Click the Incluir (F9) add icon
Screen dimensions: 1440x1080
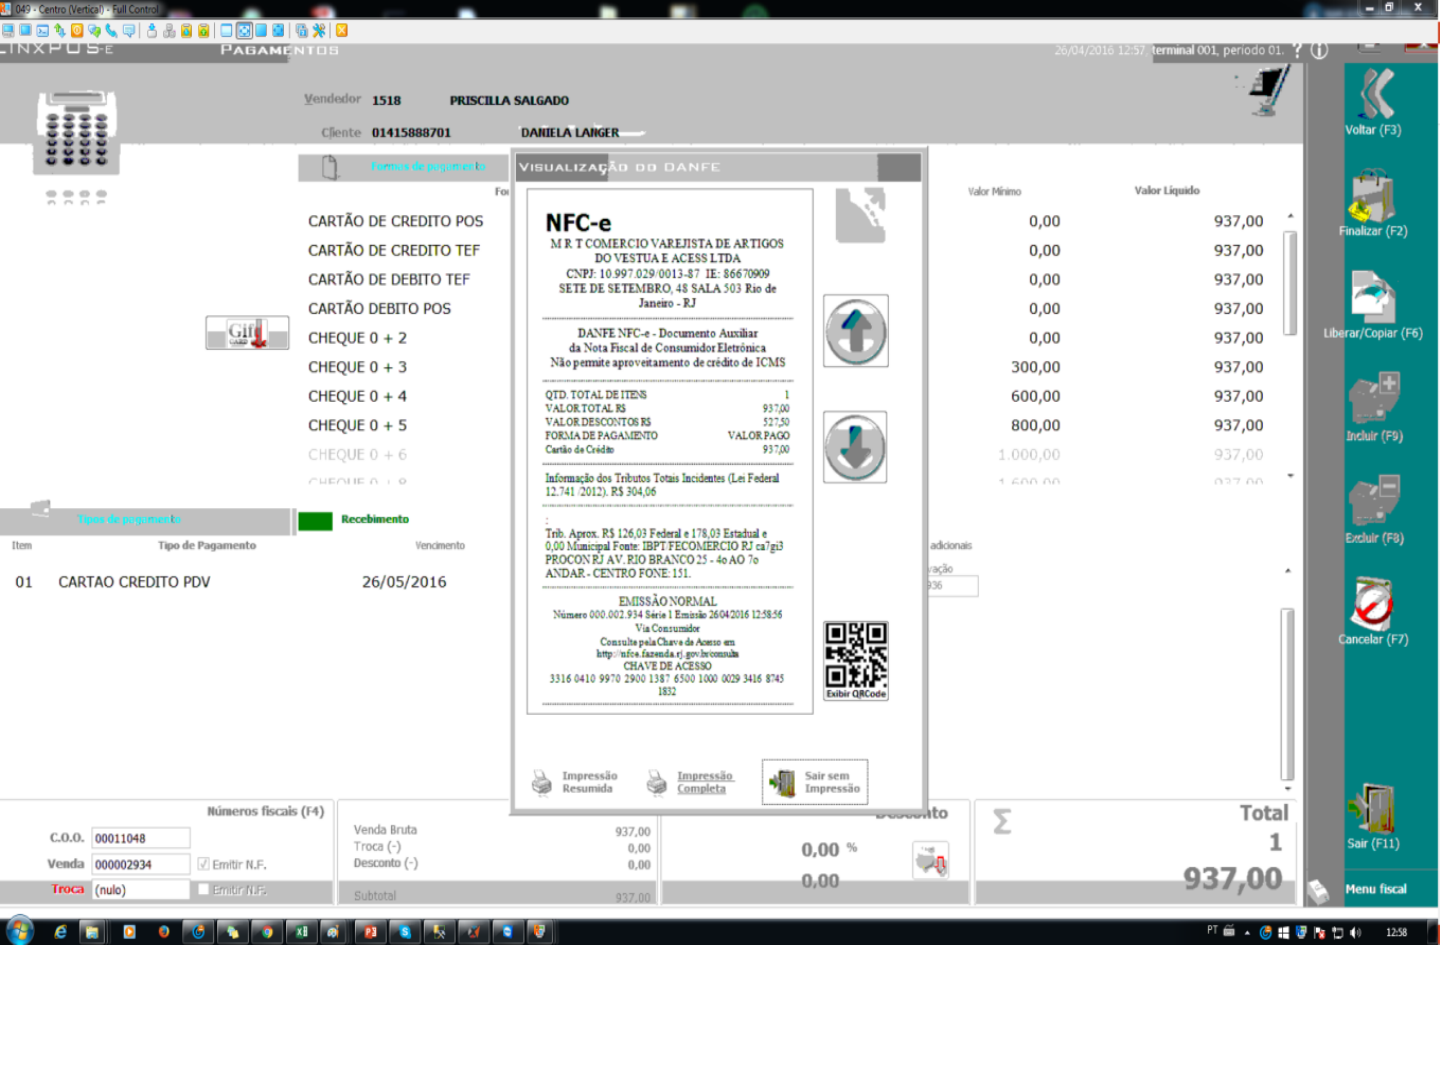tap(1374, 399)
